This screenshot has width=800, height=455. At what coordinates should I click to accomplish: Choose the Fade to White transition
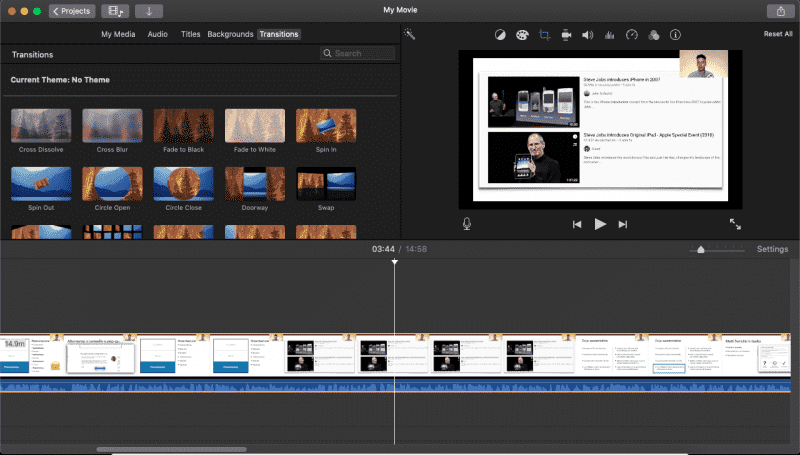[x=255, y=125]
